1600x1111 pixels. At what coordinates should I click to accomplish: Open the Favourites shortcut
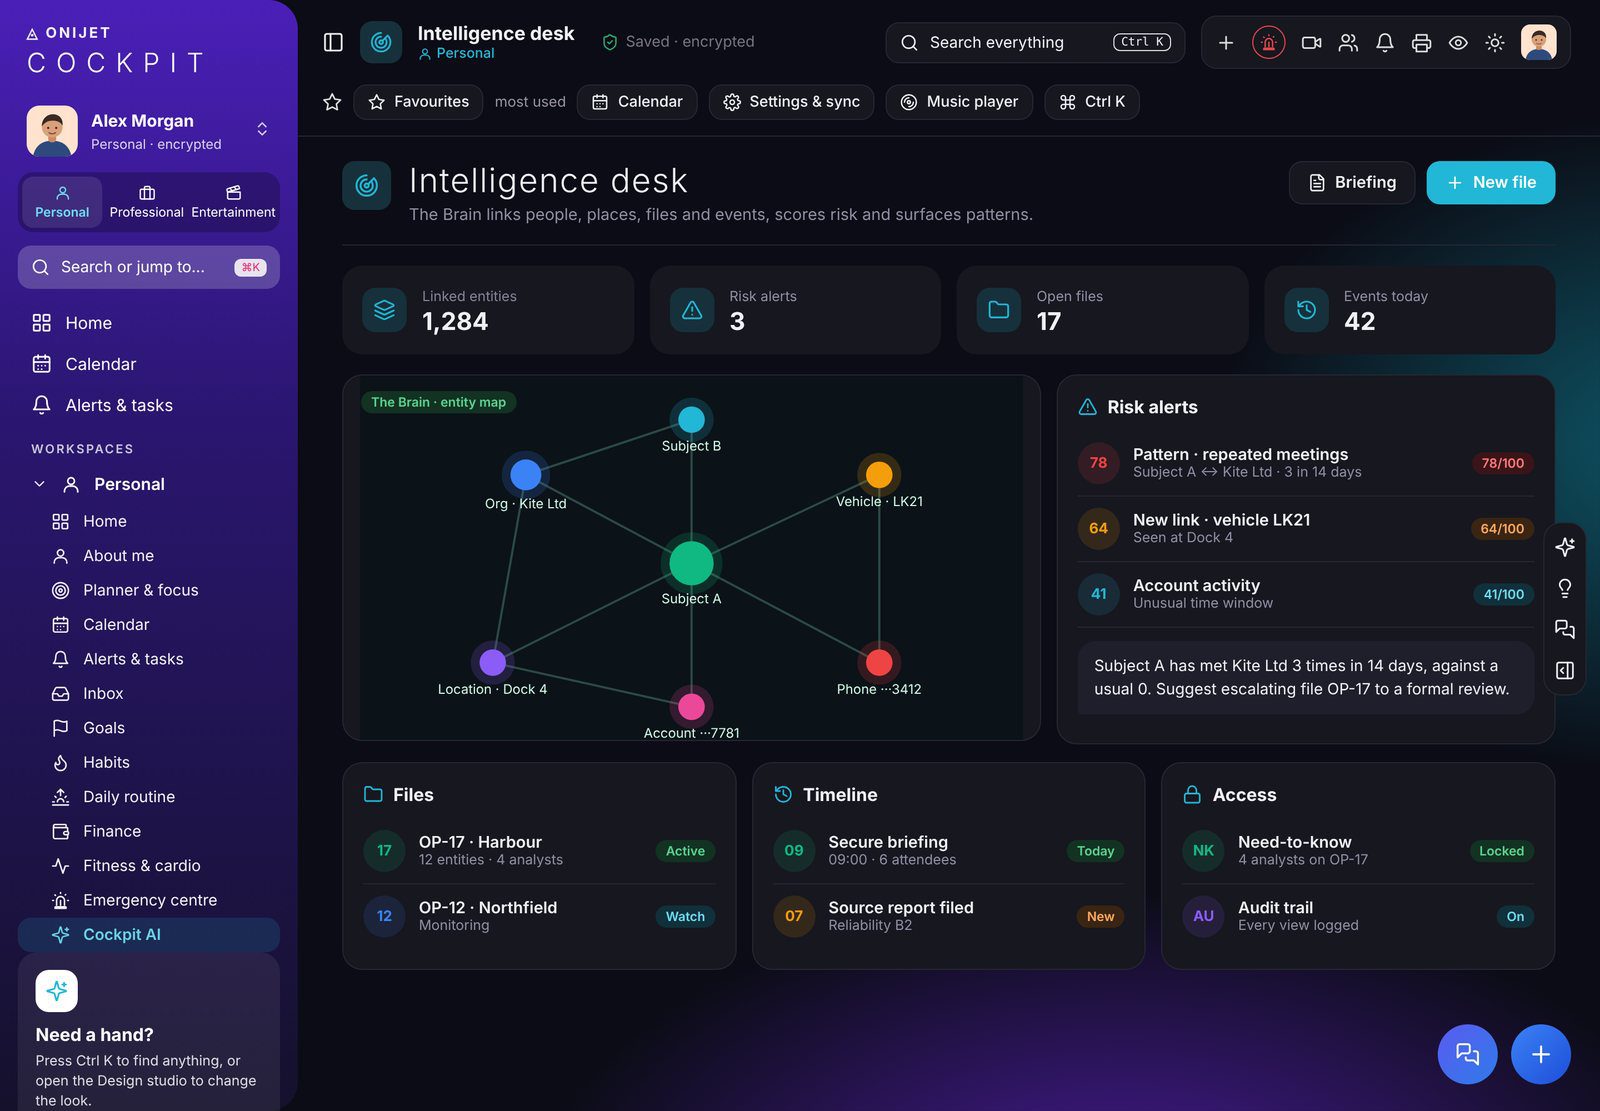(x=418, y=102)
